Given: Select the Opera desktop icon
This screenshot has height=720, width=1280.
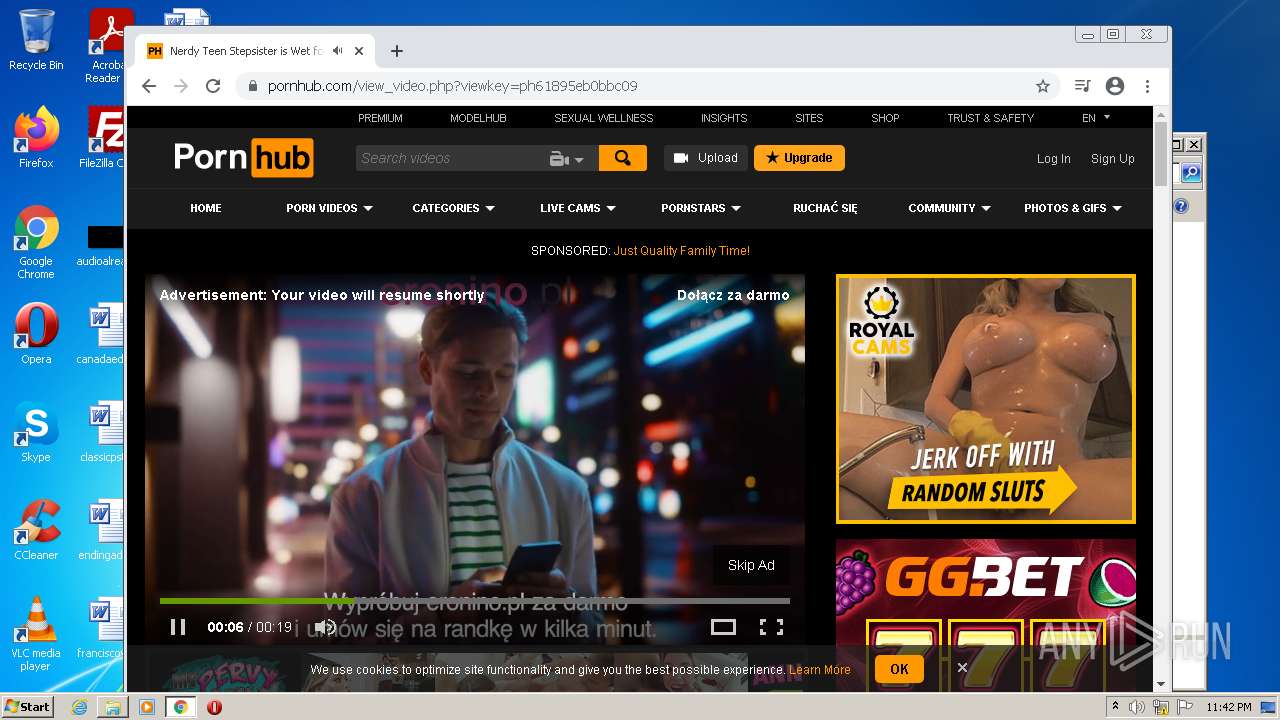Looking at the screenshot, I should tap(36, 334).
